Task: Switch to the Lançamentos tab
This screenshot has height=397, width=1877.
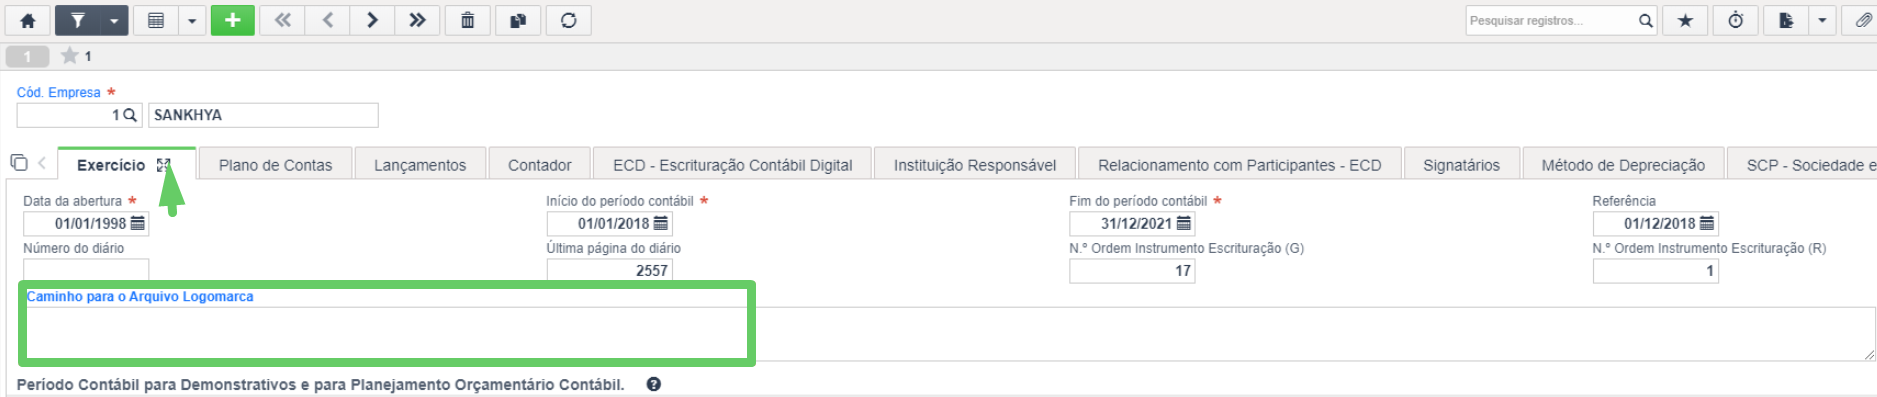Action: (420, 165)
